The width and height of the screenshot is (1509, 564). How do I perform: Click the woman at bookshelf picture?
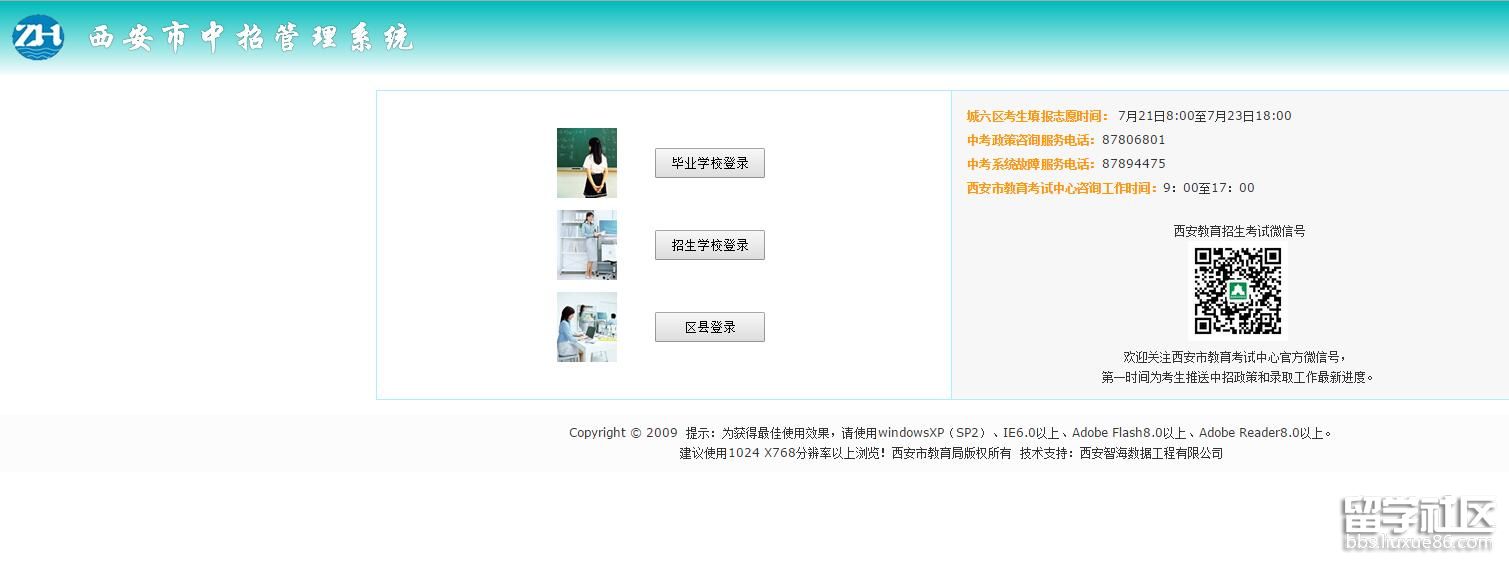point(587,245)
